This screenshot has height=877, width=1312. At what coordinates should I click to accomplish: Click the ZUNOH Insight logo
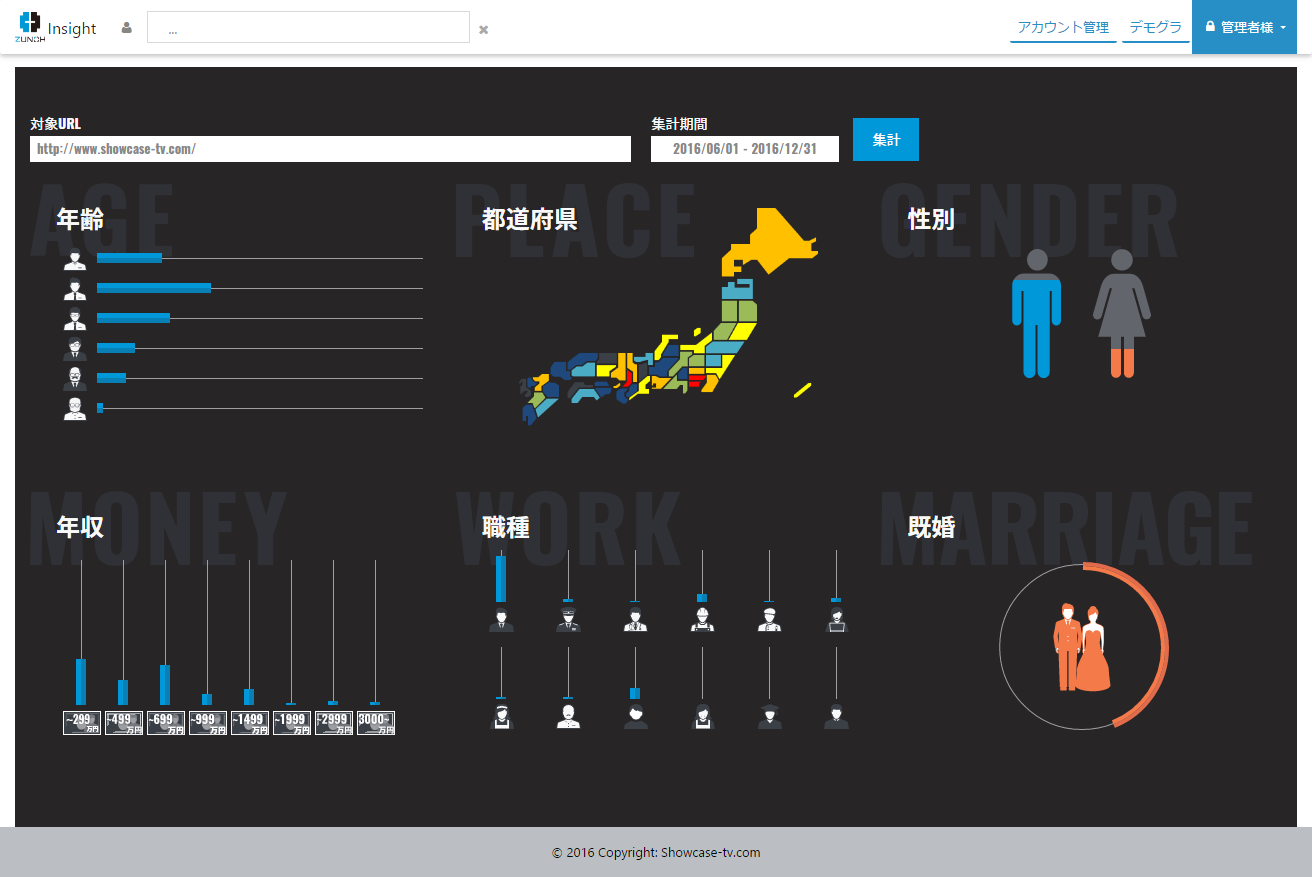tap(56, 27)
